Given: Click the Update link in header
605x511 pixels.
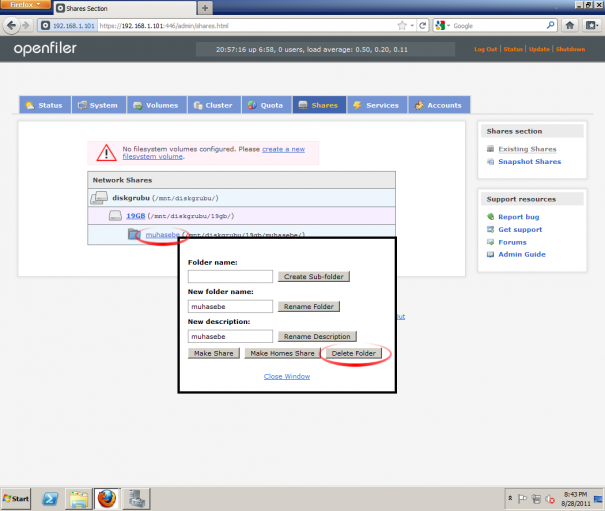Looking at the screenshot, I should (539, 49).
